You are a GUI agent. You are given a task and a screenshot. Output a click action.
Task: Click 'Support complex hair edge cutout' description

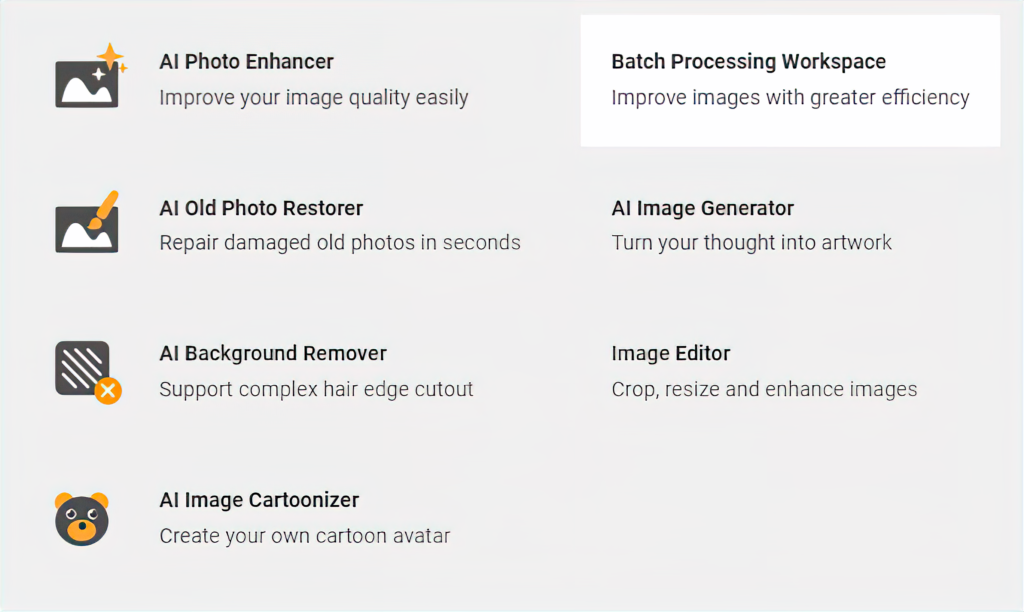tap(316, 389)
